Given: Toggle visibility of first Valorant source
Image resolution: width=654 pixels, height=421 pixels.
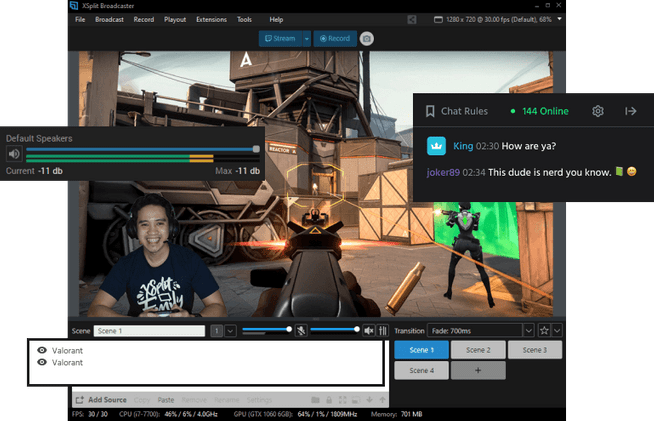Looking at the screenshot, I should point(42,350).
